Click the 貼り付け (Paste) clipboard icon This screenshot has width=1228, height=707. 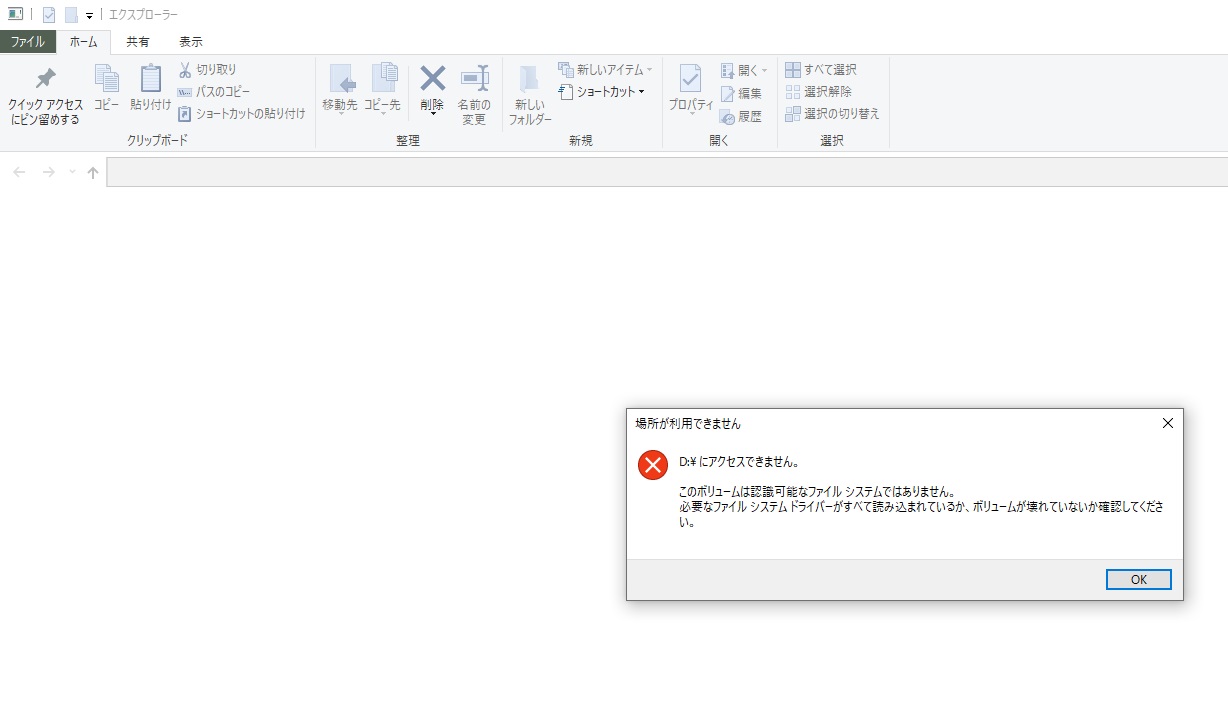(150, 79)
